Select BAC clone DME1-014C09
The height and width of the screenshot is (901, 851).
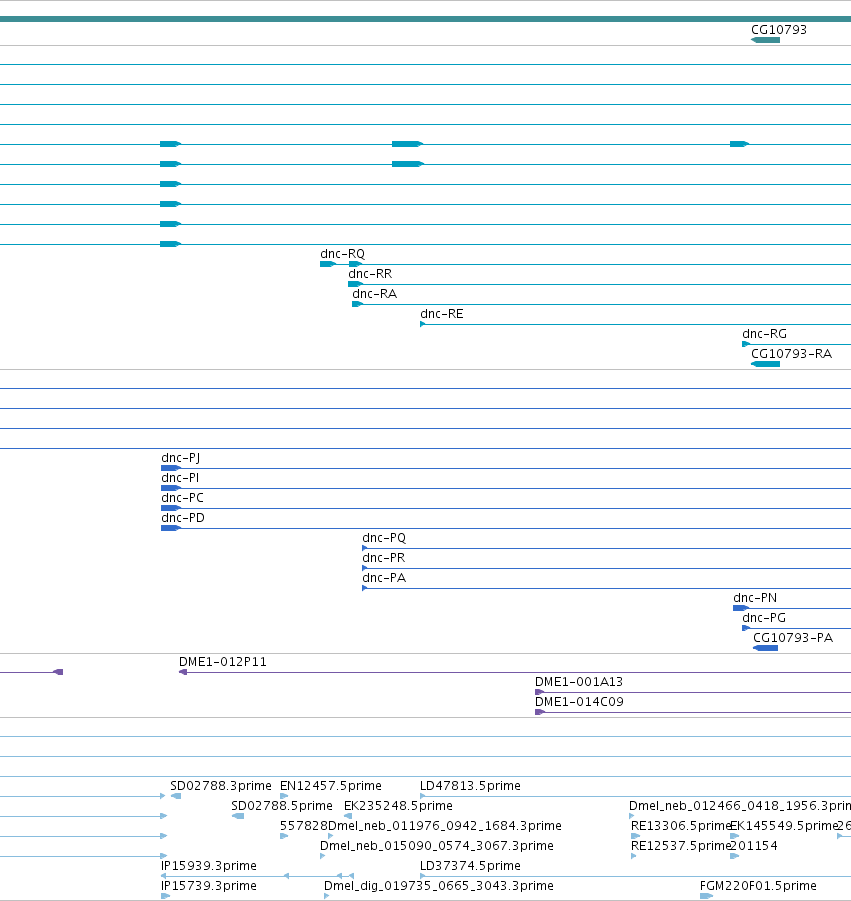tap(579, 702)
